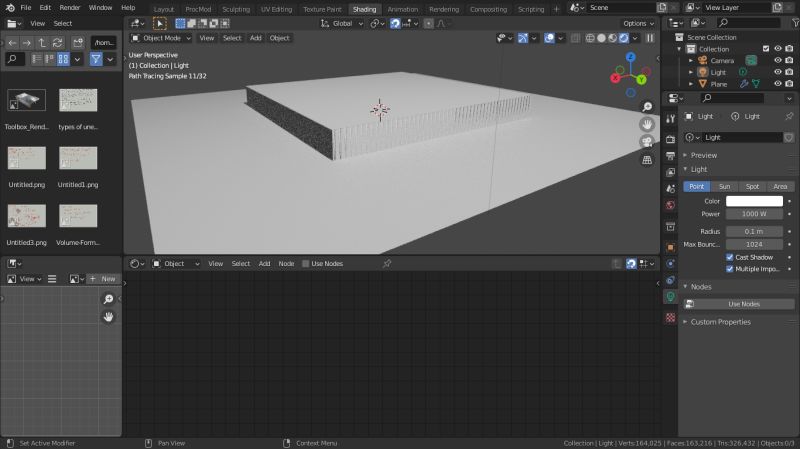This screenshot has height=449, width=800.
Task: Click zoom icon in 3D viewport
Action: (647, 107)
